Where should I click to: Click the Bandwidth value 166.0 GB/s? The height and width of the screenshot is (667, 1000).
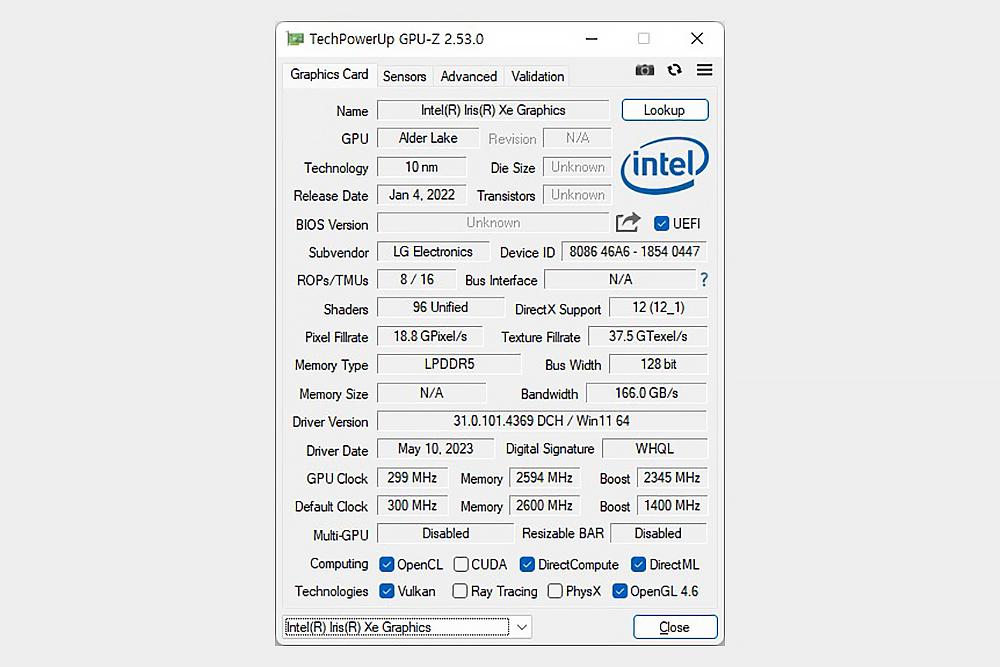646,393
